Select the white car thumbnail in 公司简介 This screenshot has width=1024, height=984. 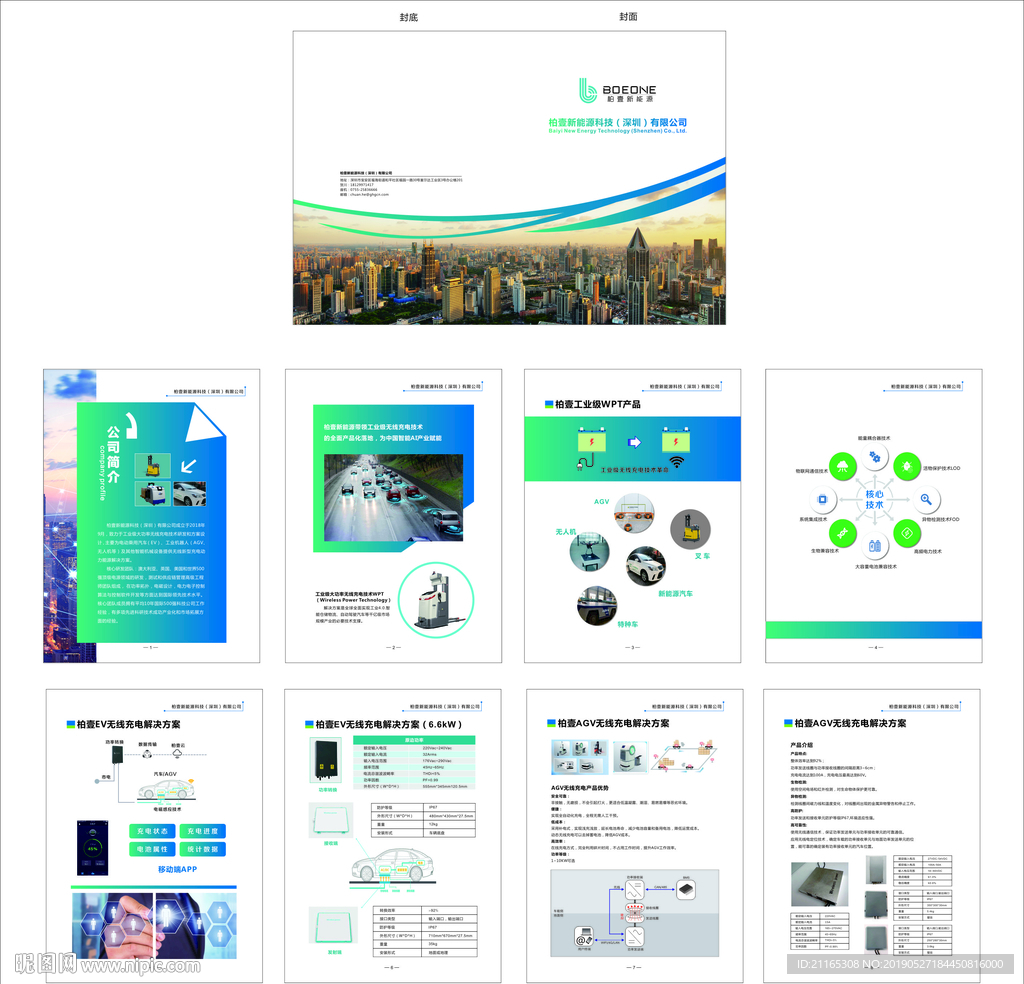click(189, 494)
